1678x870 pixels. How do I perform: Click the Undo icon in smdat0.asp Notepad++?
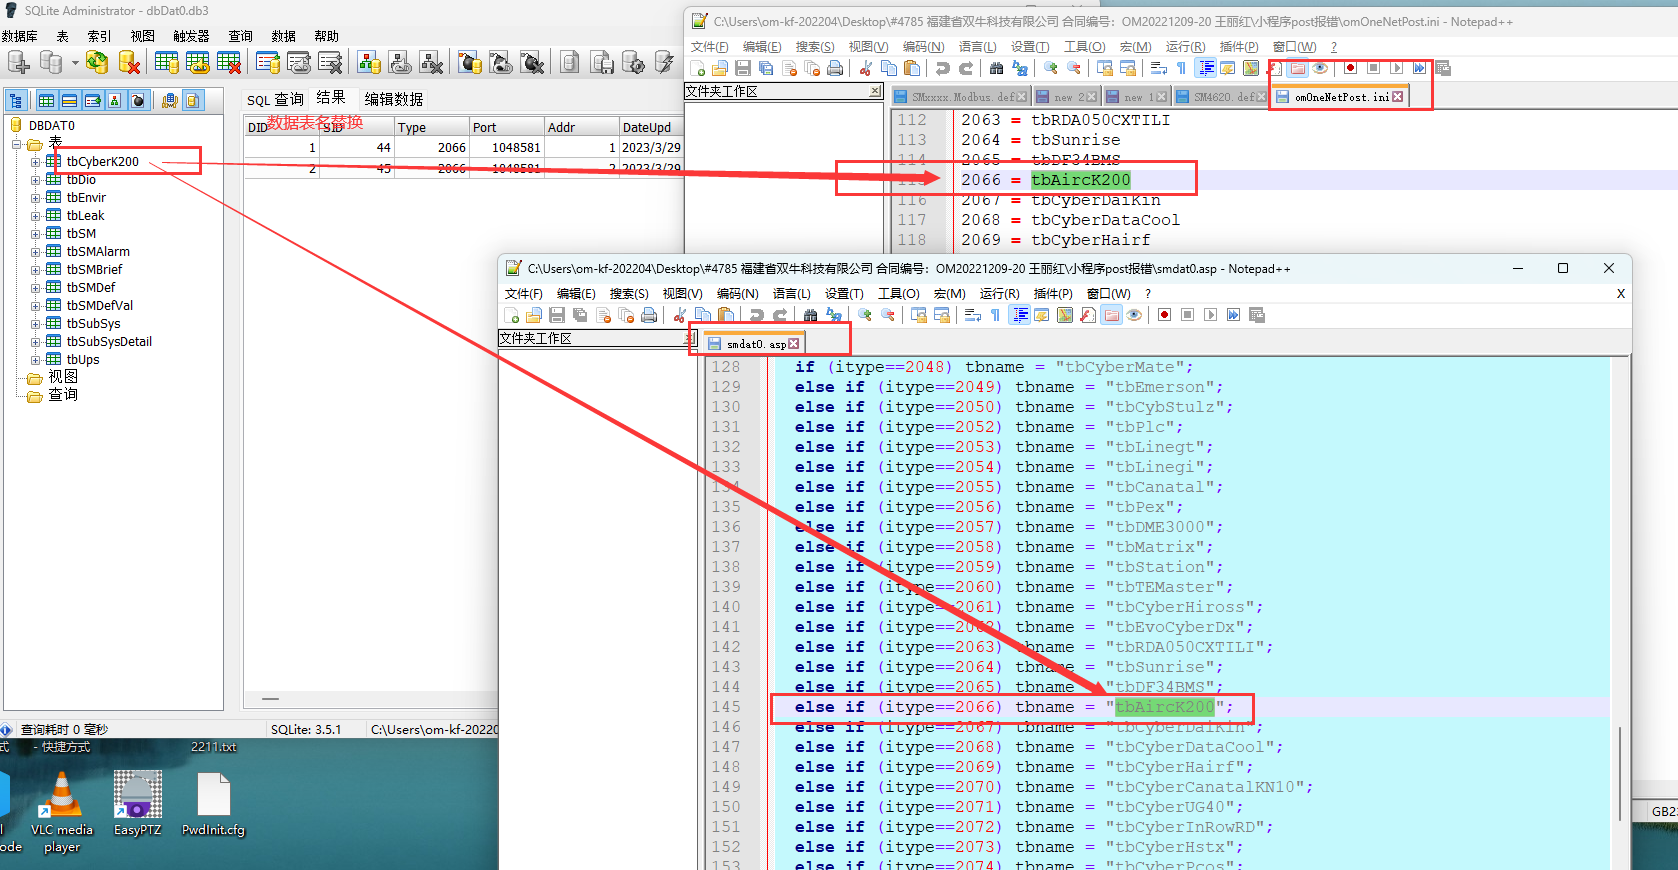pos(757,315)
